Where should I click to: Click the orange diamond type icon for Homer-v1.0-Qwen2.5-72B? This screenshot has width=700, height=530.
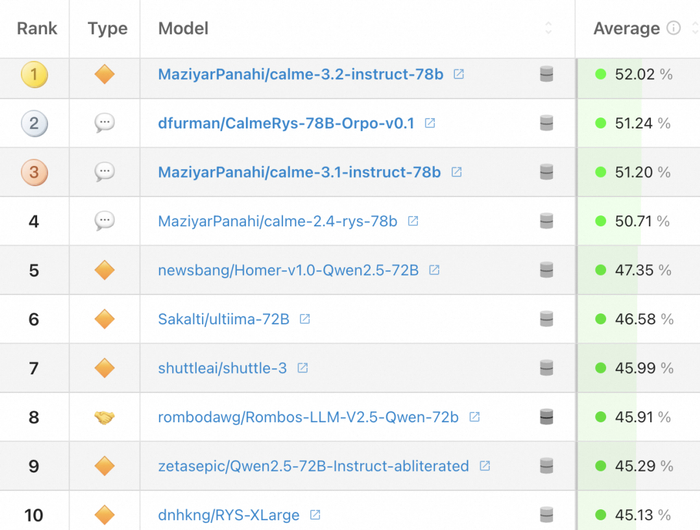(x=104, y=270)
